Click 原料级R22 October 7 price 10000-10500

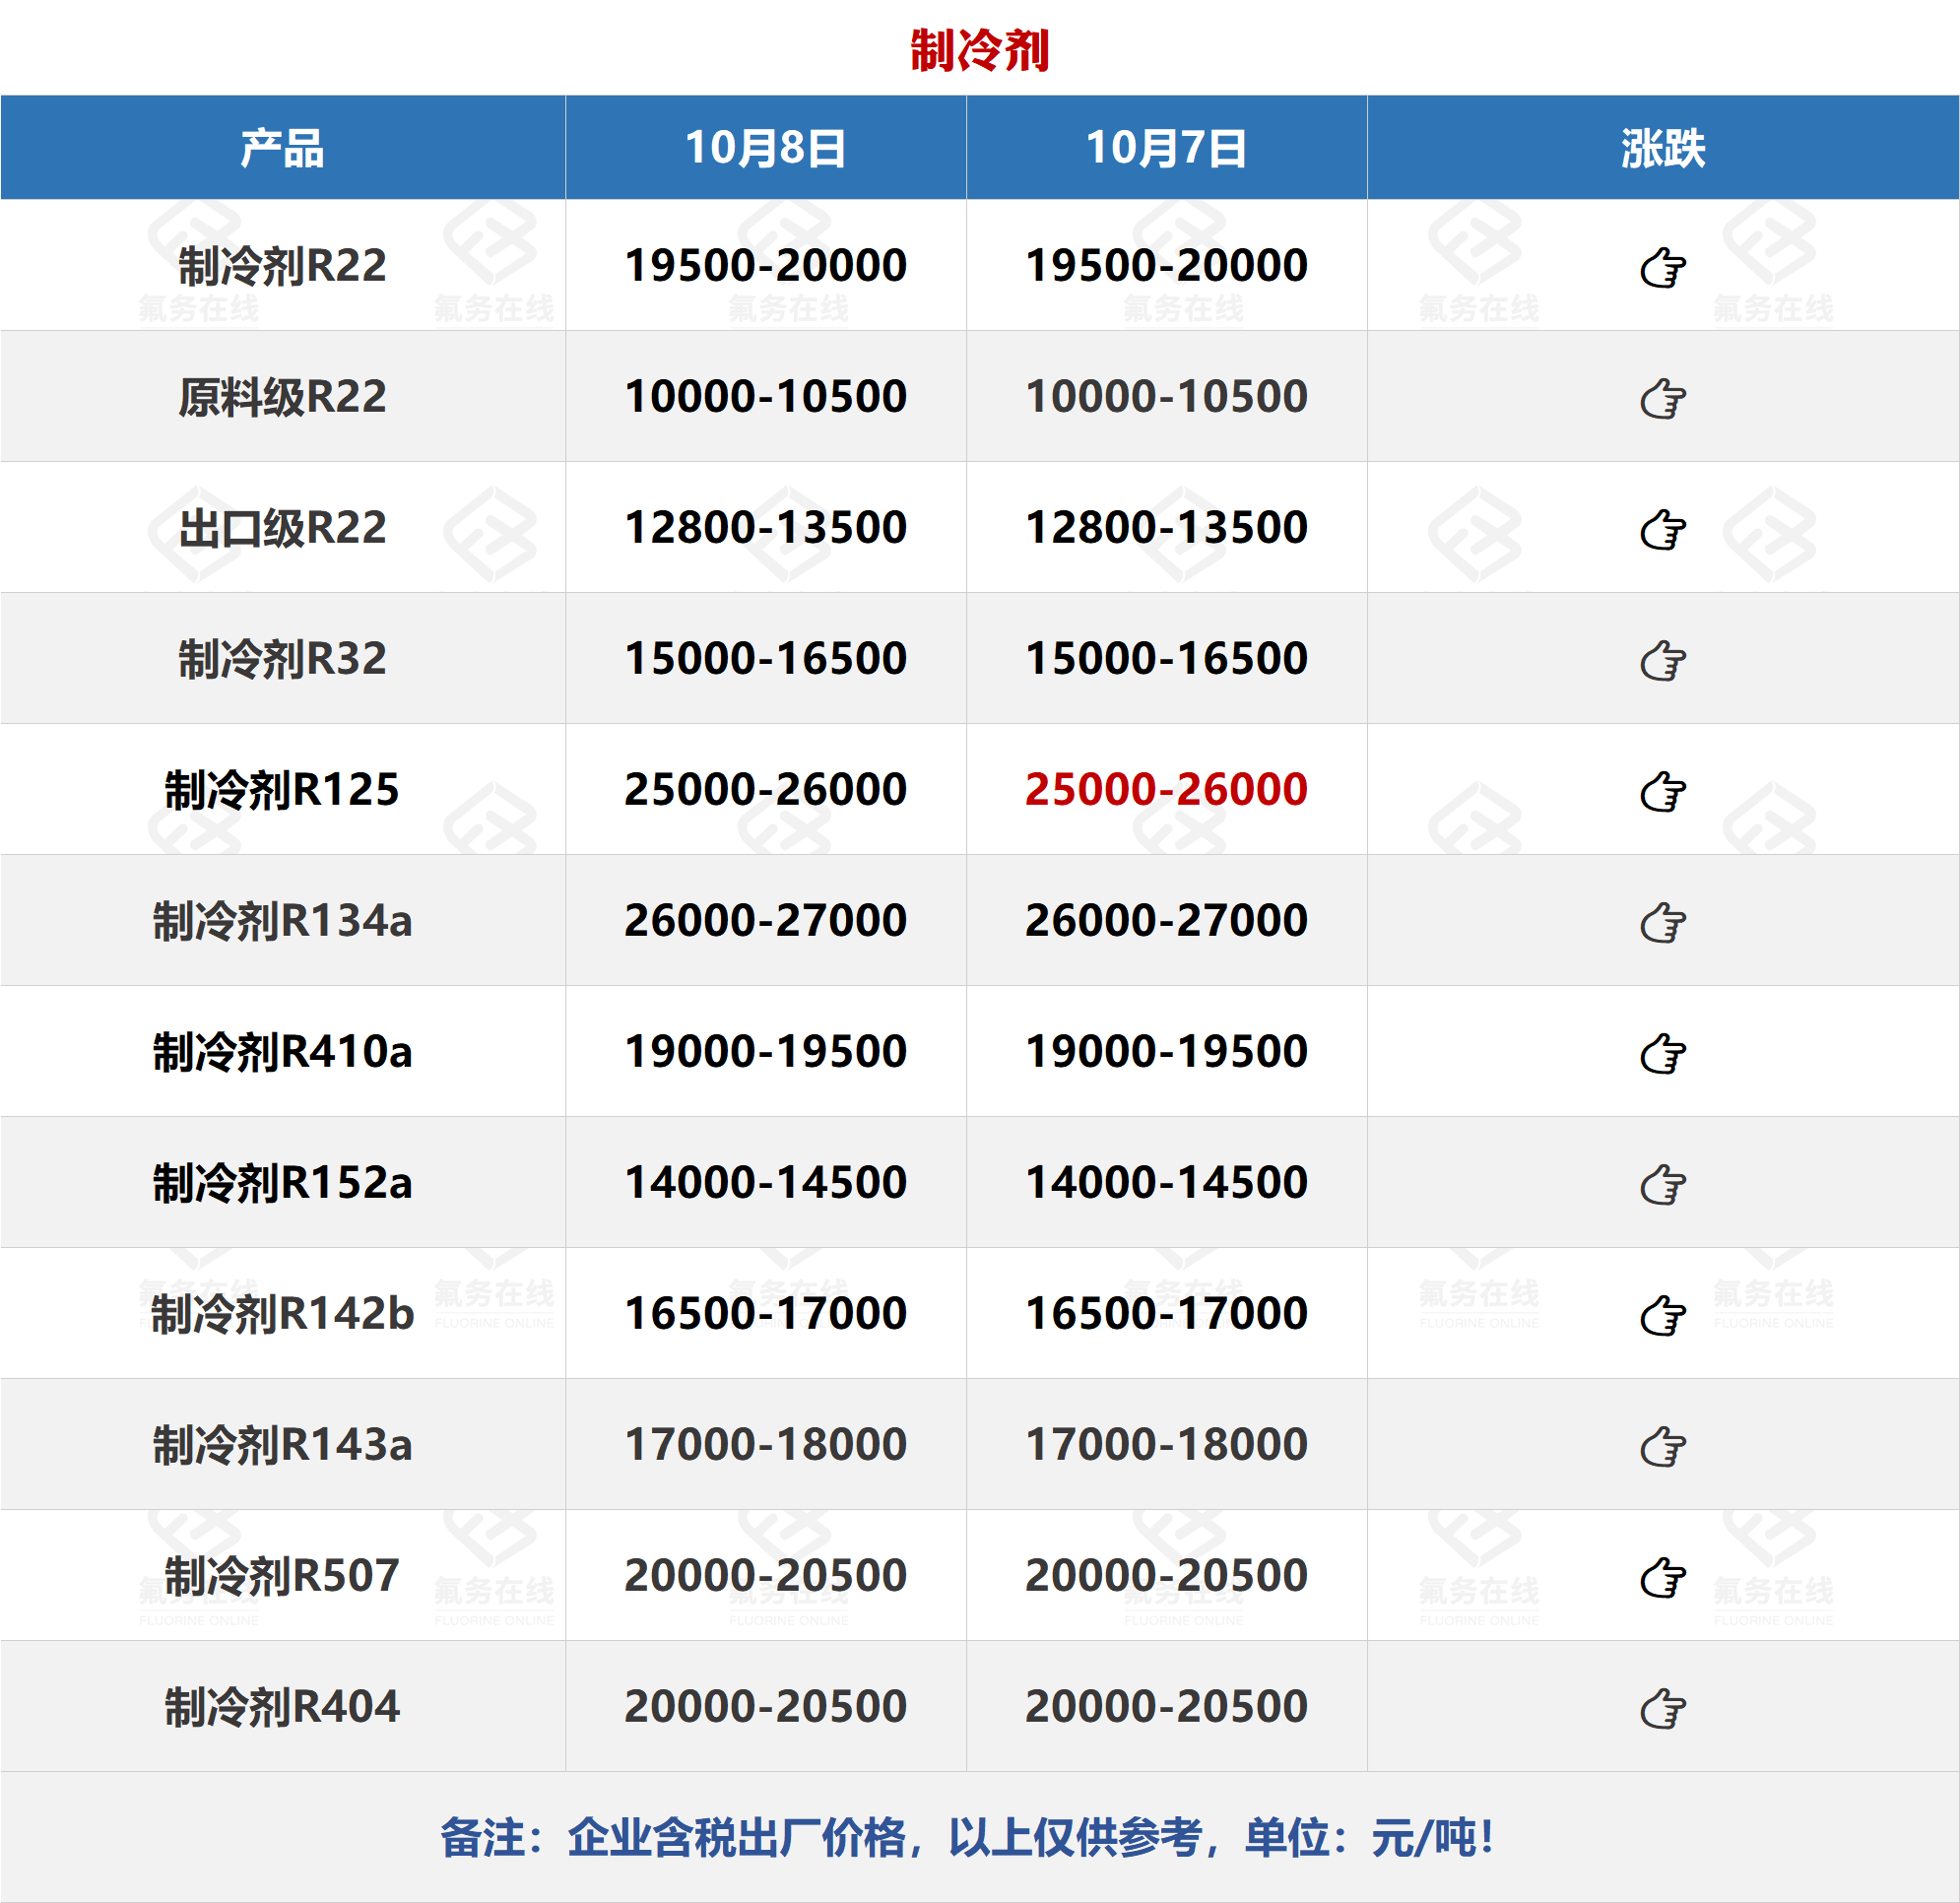1166,396
